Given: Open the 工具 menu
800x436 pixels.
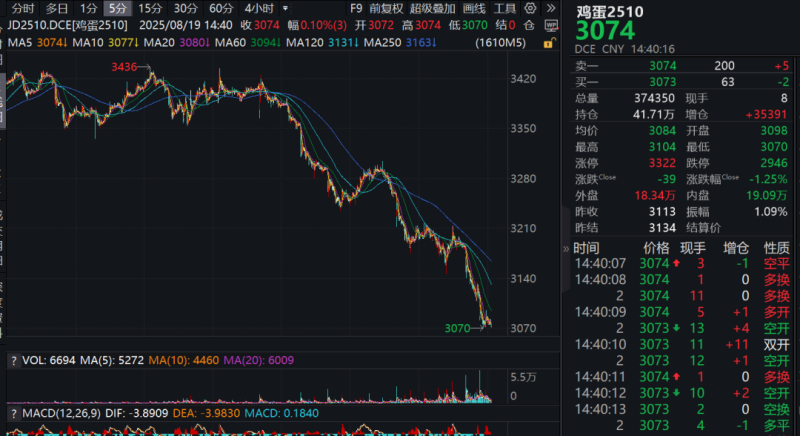Looking at the screenshot, I should click(x=505, y=8).
